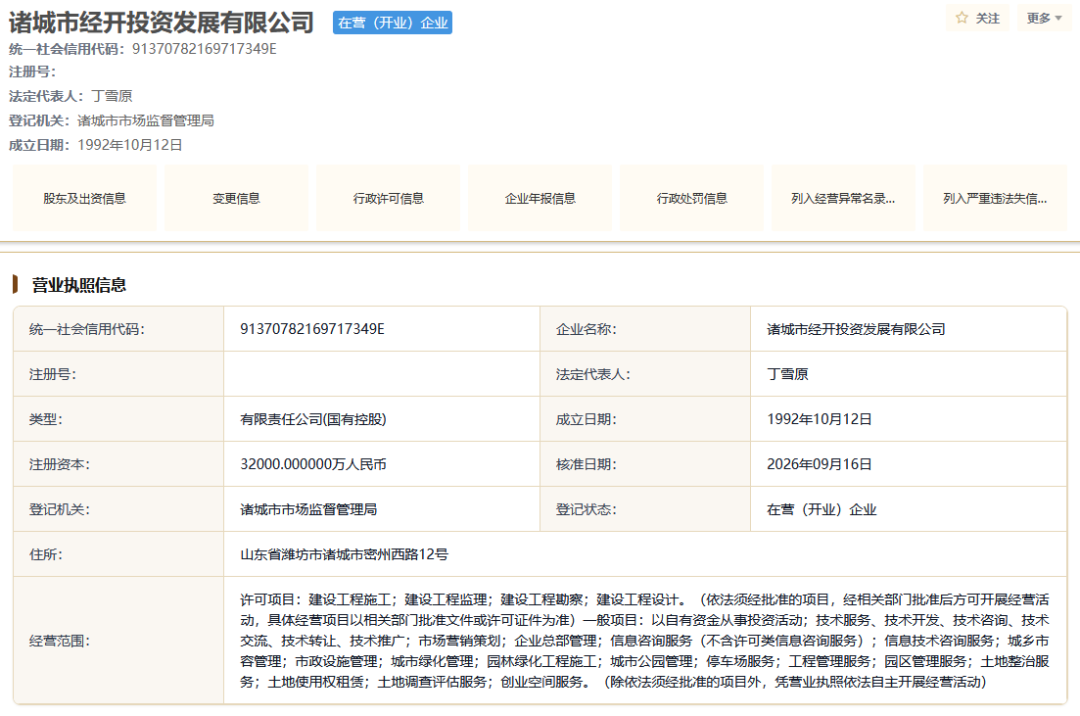This screenshot has width=1080, height=716.
Task: Click the type value 有限责任公司(国有控股)
Action: (x=313, y=419)
